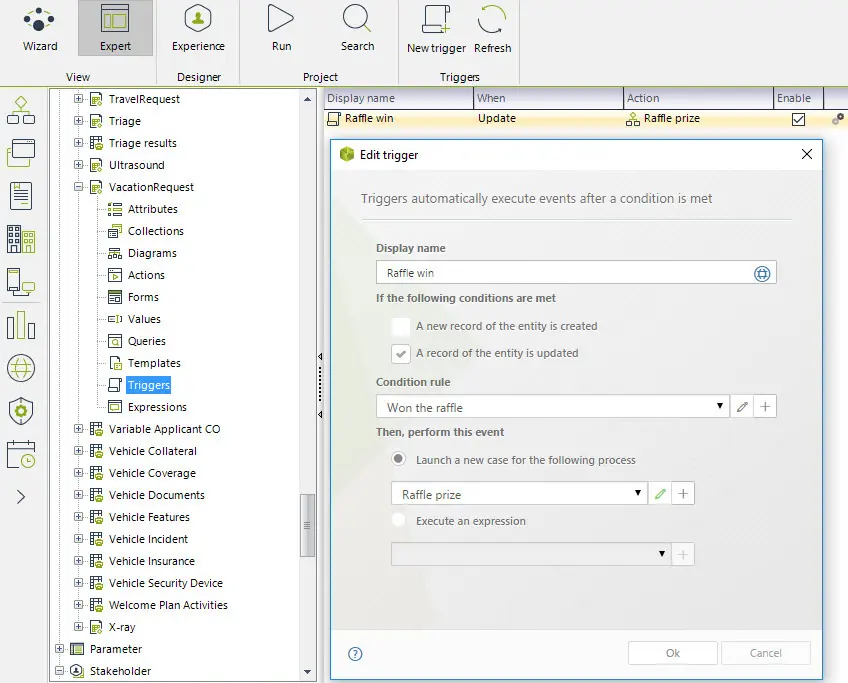
Task: Expand the Parameter tree node
Action: click(x=59, y=648)
